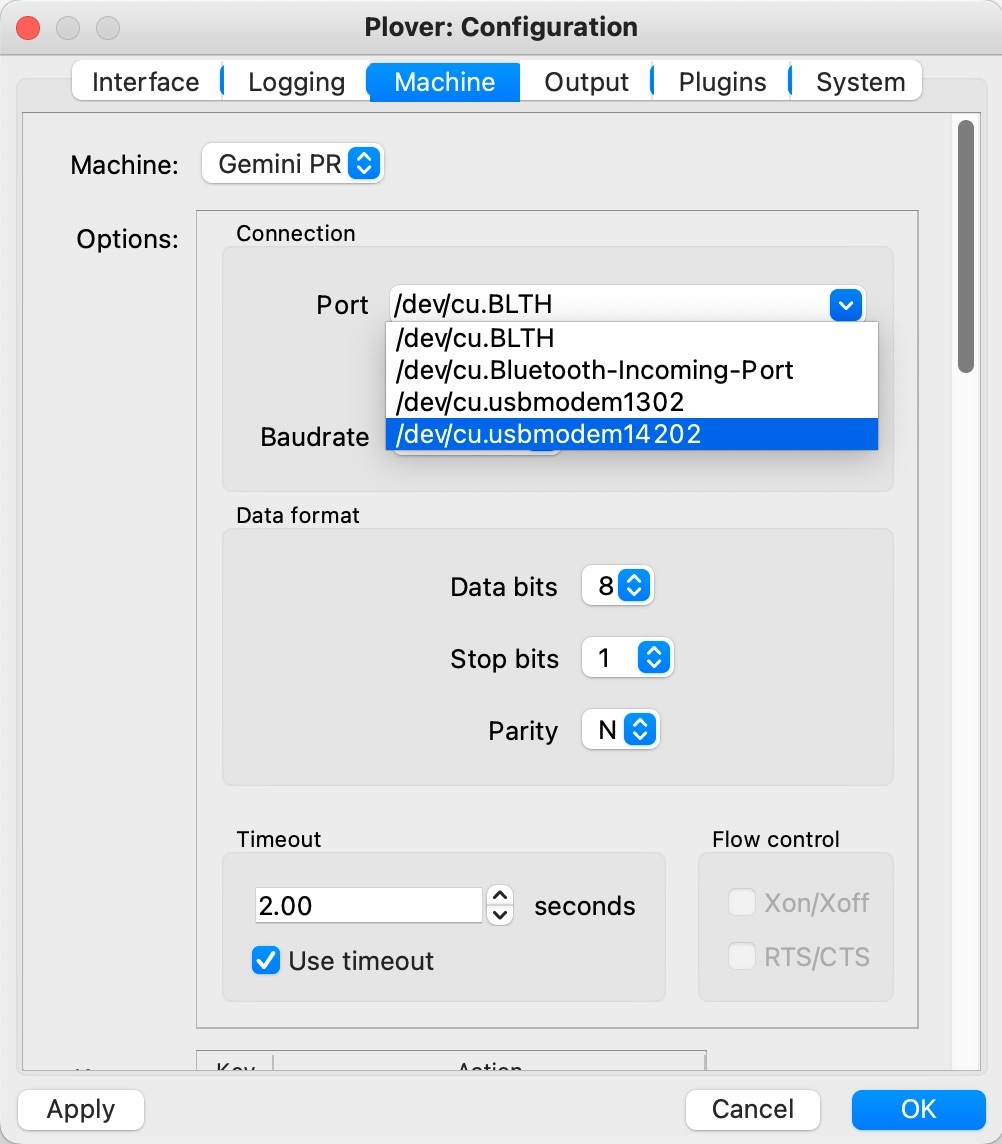Viewport: 1002px width, 1144px height.
Task: Switch to the Interface tab
Action: [146, 82]
